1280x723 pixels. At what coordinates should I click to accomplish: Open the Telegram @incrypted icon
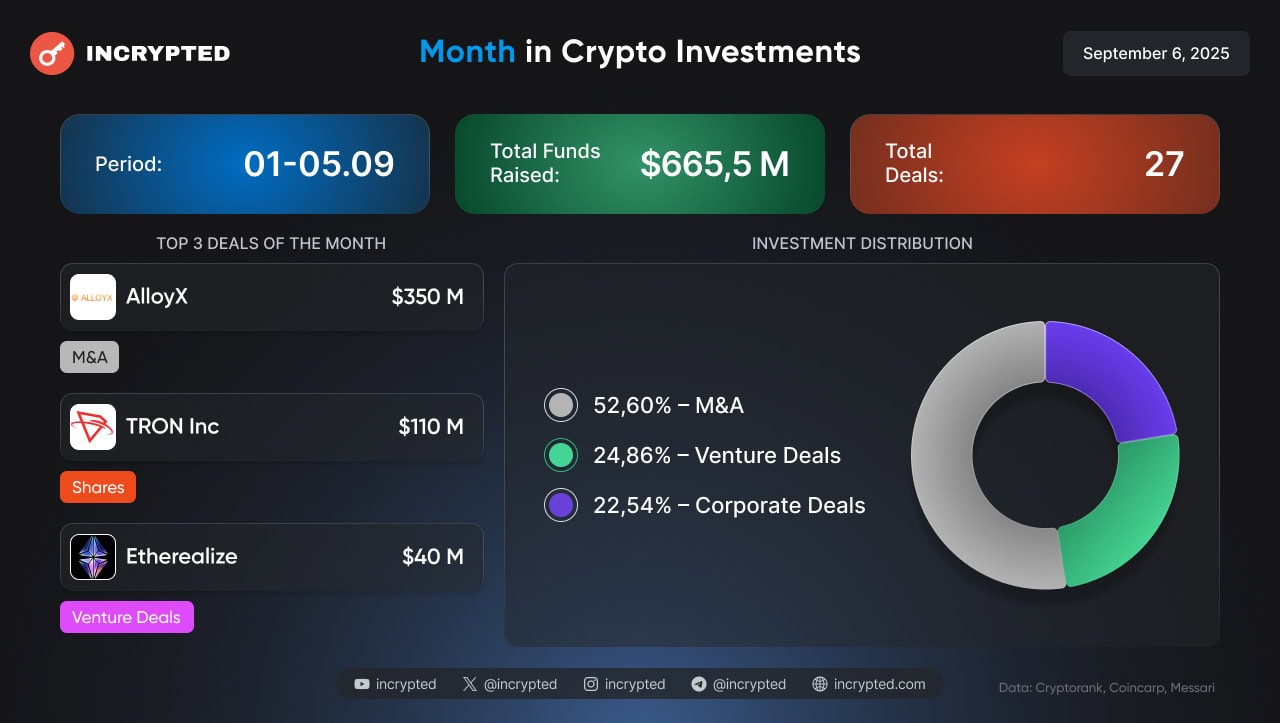click(699, 684)
